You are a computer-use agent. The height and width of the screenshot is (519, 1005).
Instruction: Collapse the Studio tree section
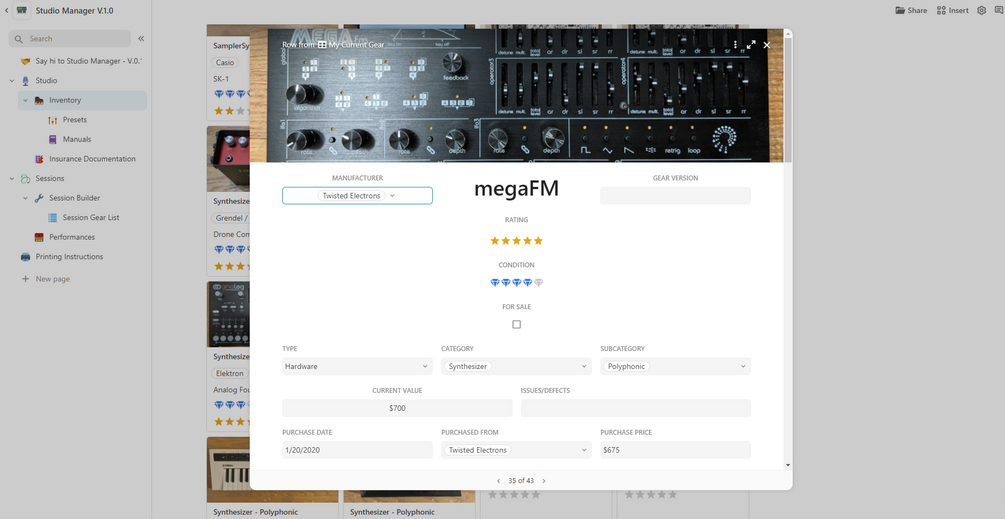pos(12,81)
